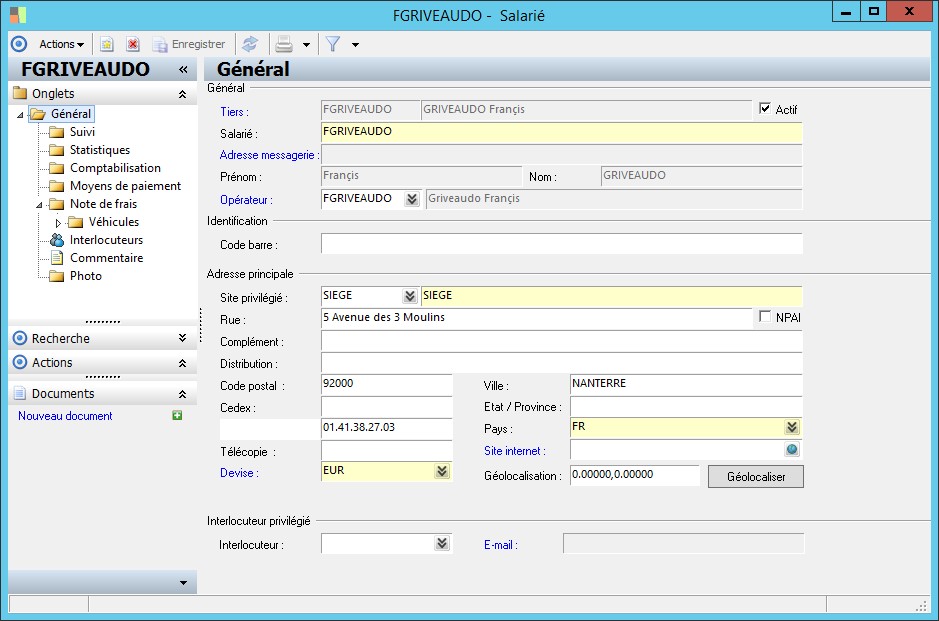Image resolution: width=939 pixels, height=621 pixels.
Task: Click the red delete record icon
Action: 132,44
